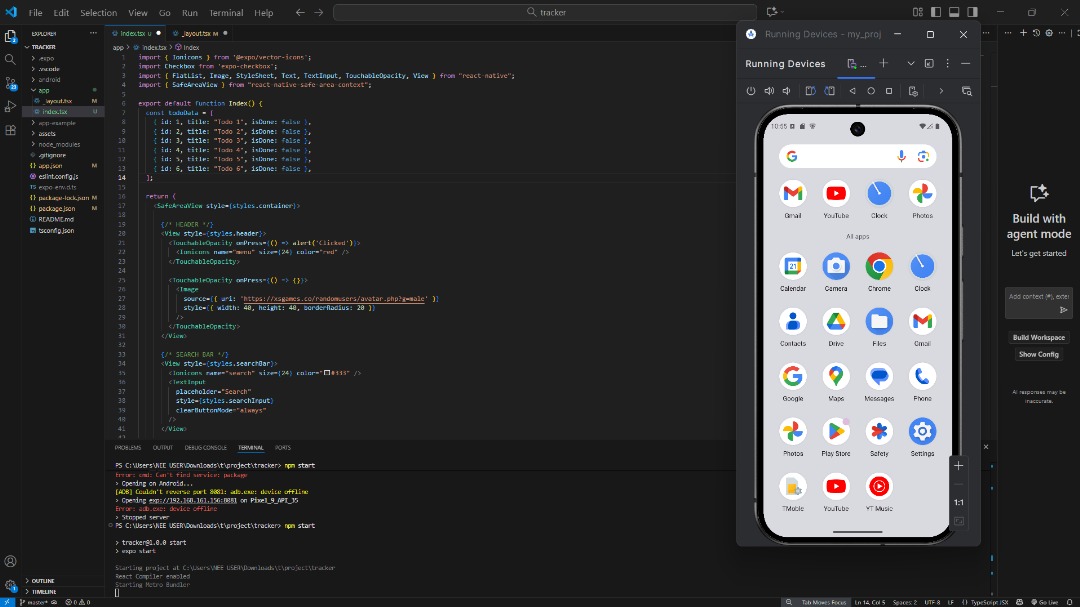Switch to the PROBLEMS panel tab
The image size is (1080, 607).
(127, 448)
